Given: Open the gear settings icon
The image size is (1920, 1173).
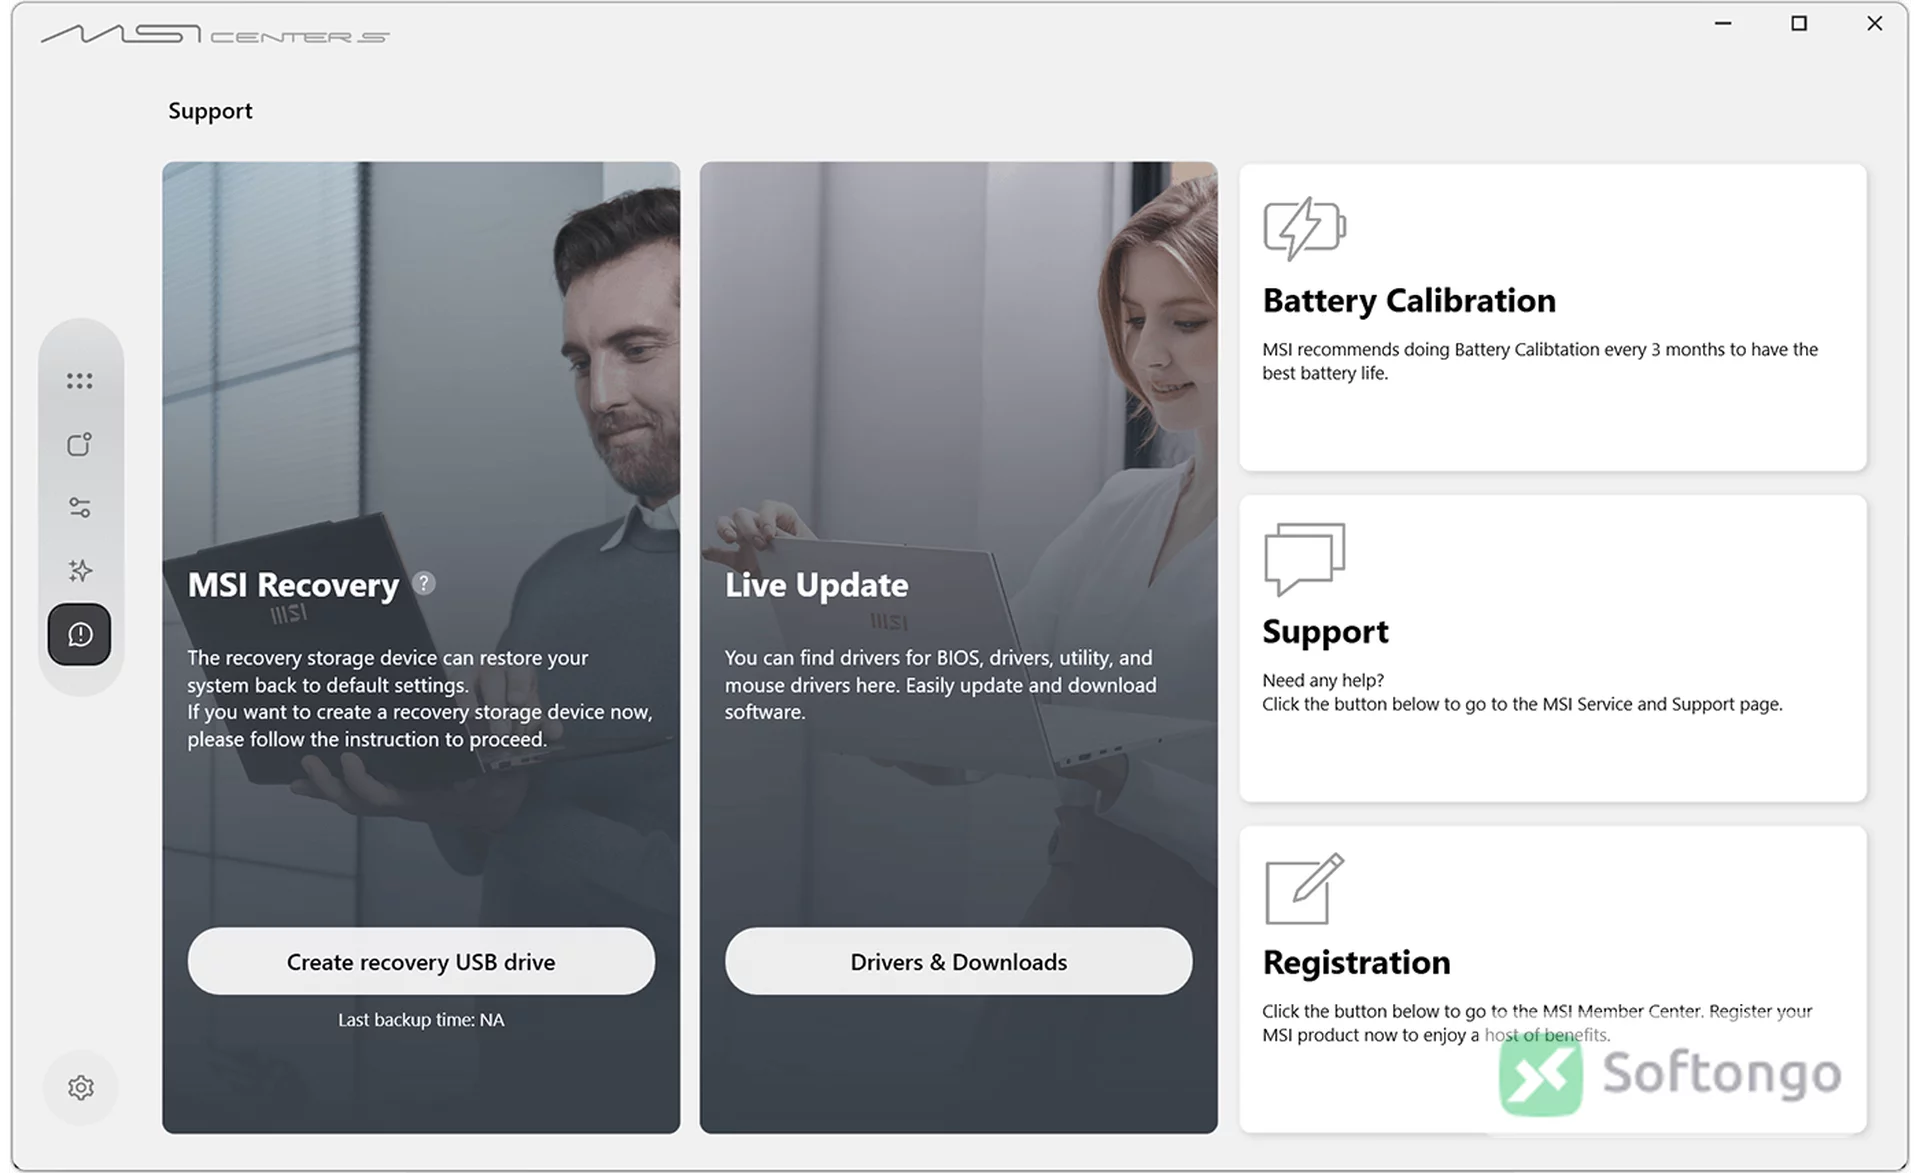Looking at the screenshot, I should pos(81,1087).
